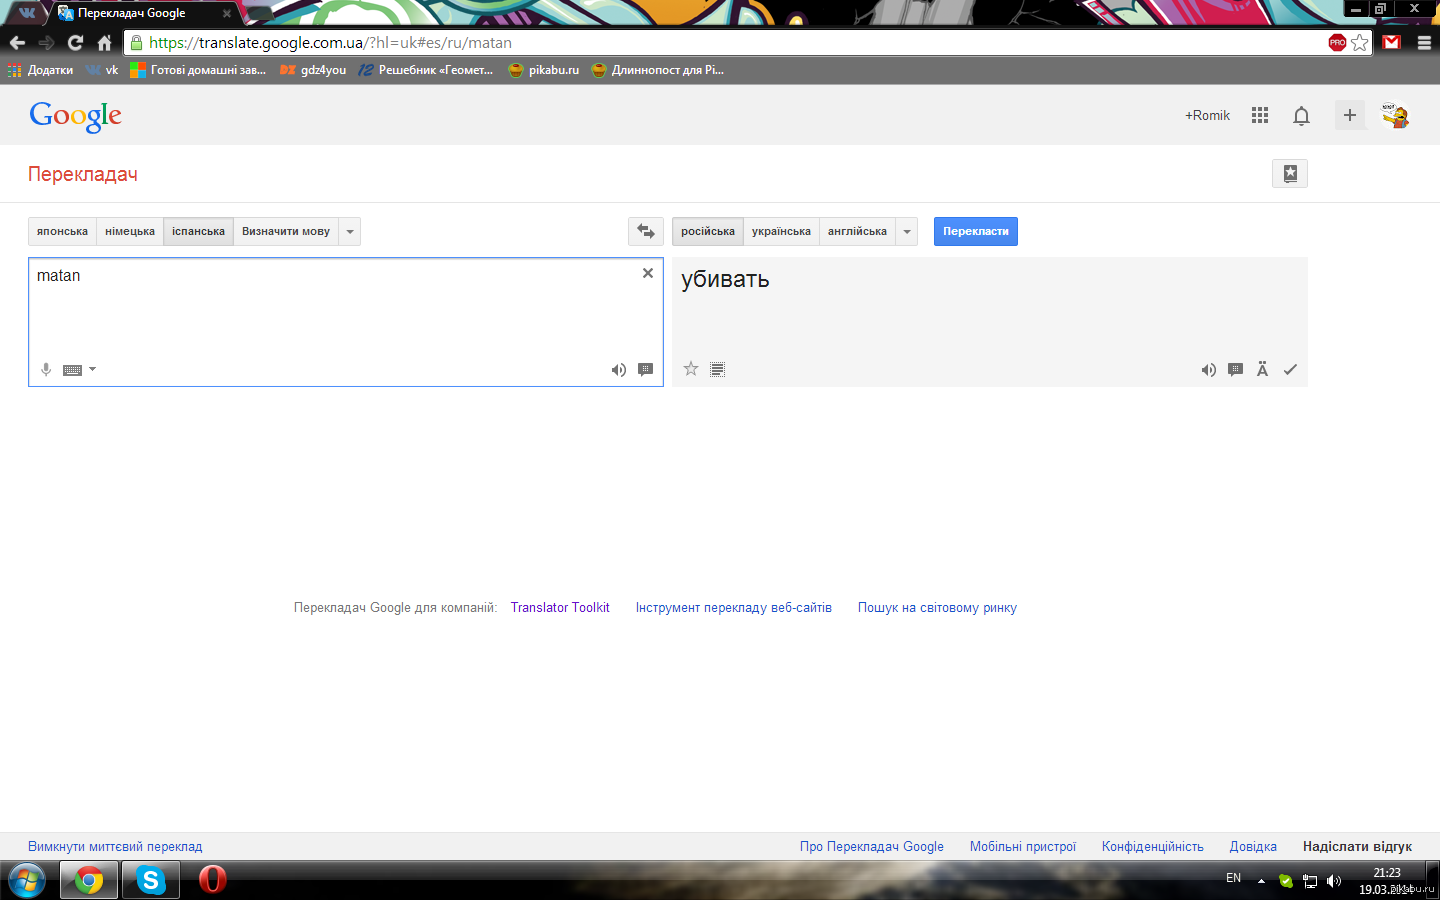Image resolution: width=1440 pixels, height=900 pixels.
Task: Open the Мобільні пристрої link
Action: tap(1023, 846)
